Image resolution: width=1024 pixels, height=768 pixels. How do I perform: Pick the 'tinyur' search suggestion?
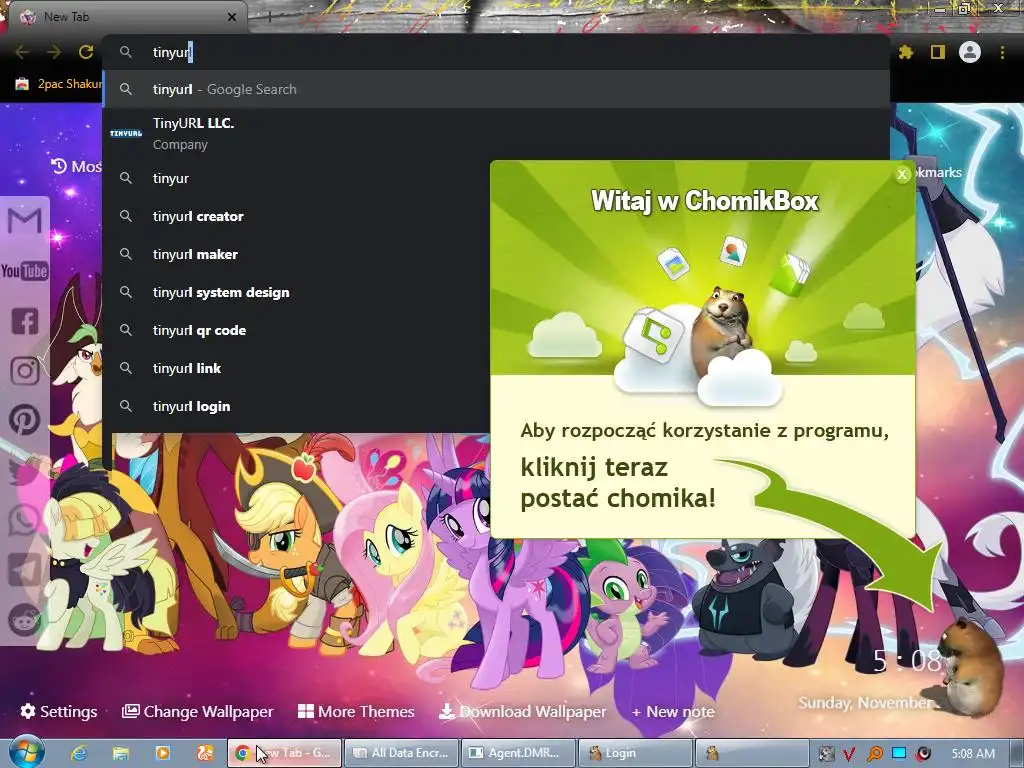click(x=297, y=178)
